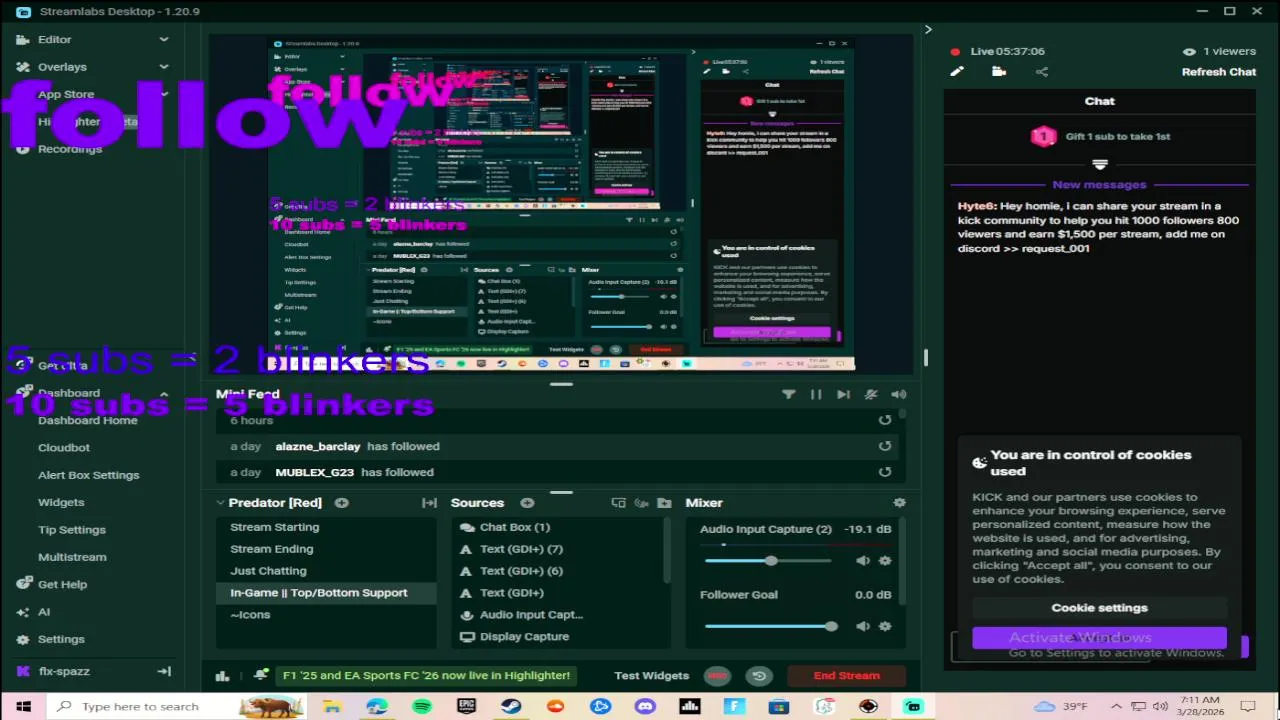Expand the Overlays sidebar section
Viewport: 1280px width, 720px height.
point(164,67)
